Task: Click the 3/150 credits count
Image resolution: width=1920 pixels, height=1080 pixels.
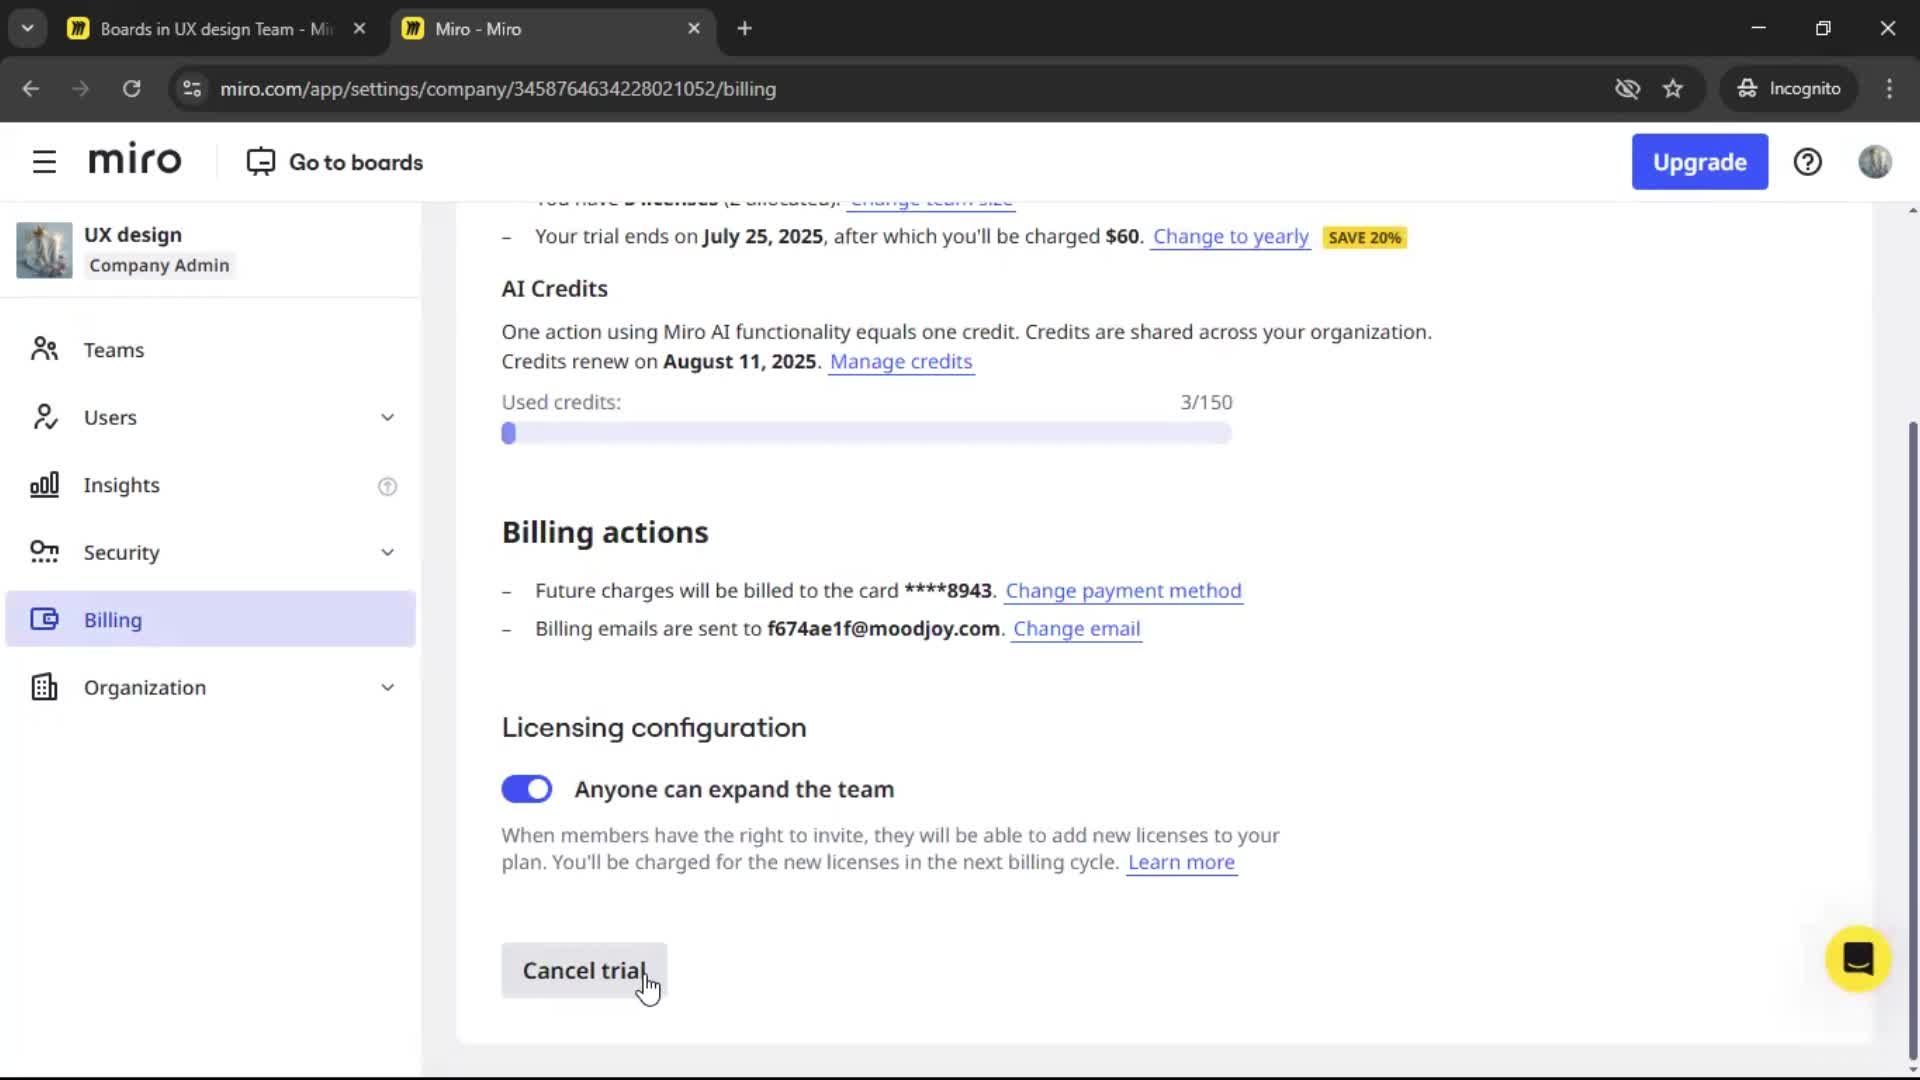Action: [1206, 402]
